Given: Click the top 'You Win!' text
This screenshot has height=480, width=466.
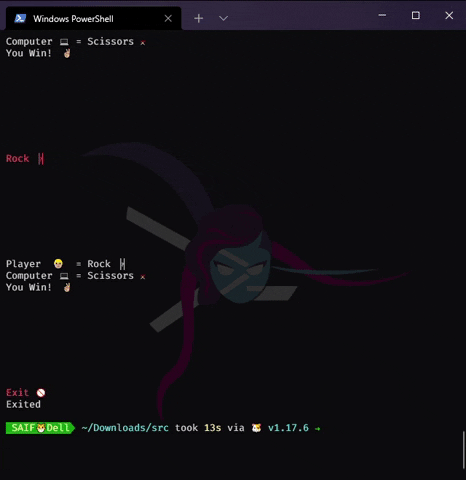Looking at the screenshot, I should [x=29, y=53].
